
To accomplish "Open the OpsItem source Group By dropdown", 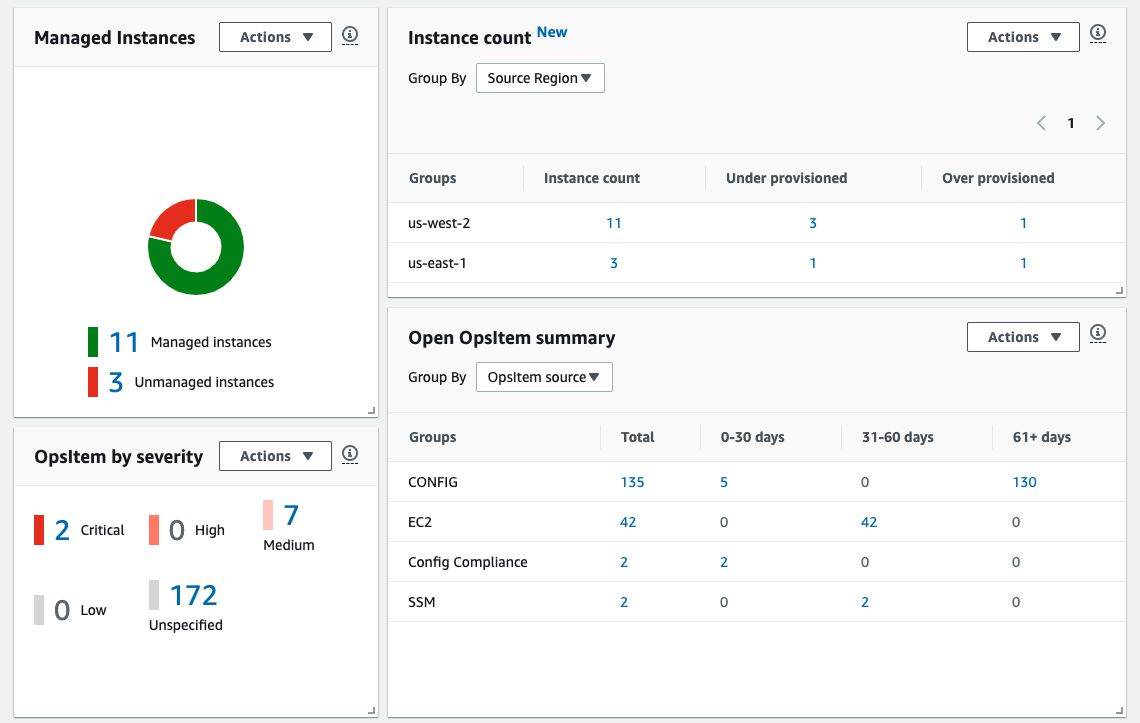I will 544,377.
